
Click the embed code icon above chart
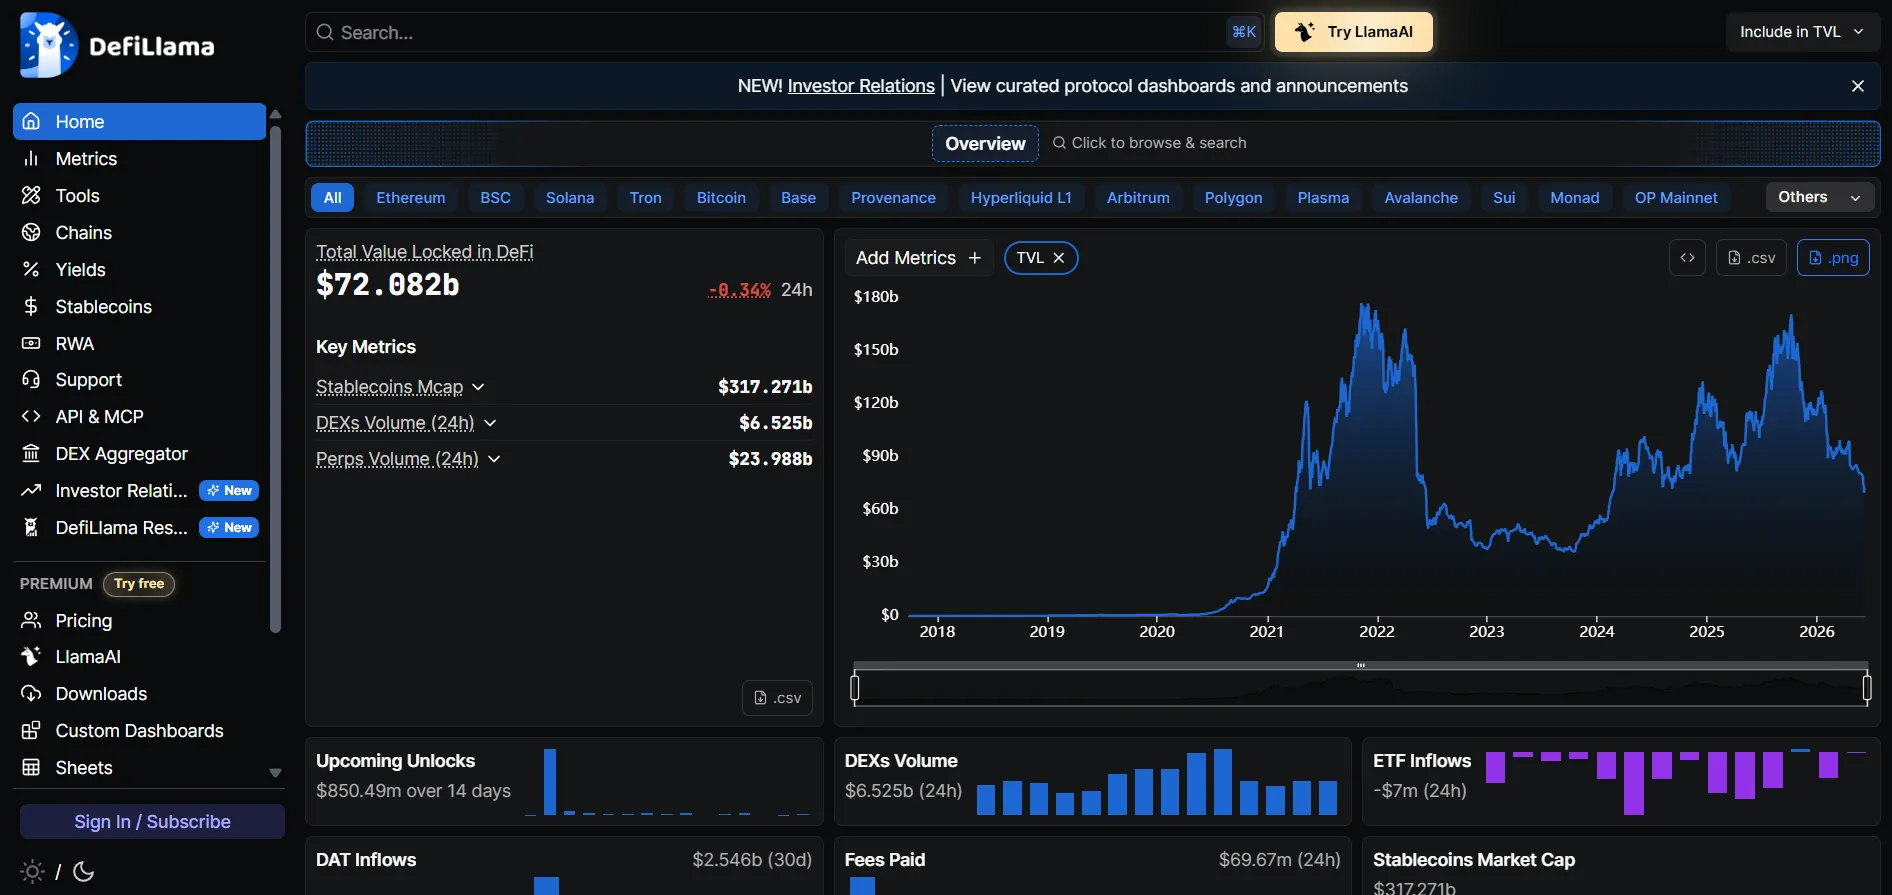tap(1687, 258)
